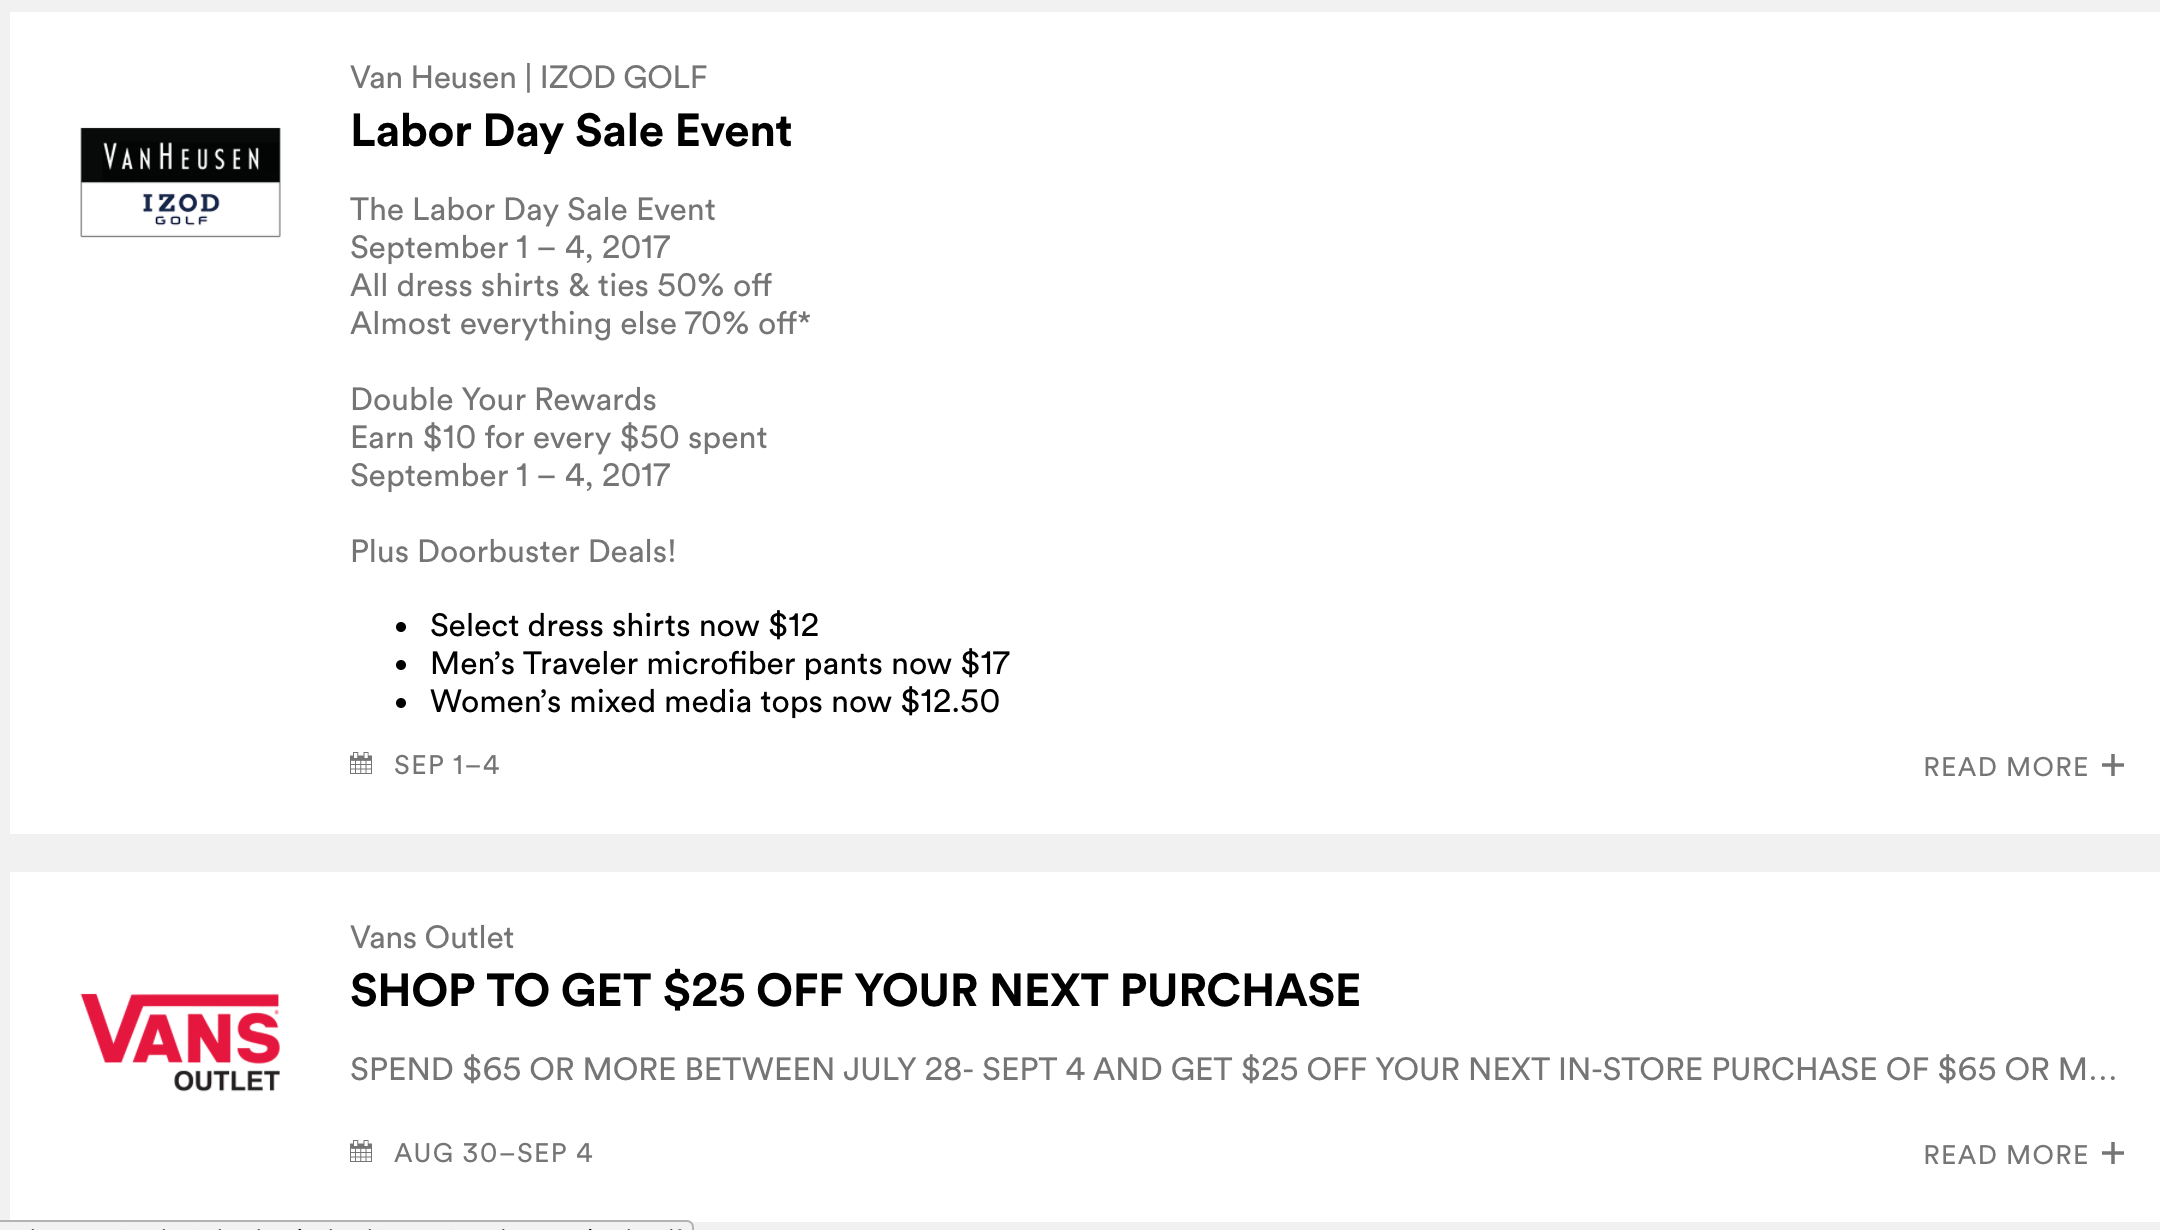Click the Women's mixed media tops bullet
The width and height of the screenshot is (2160, 1230).
(x=714, y=701)
